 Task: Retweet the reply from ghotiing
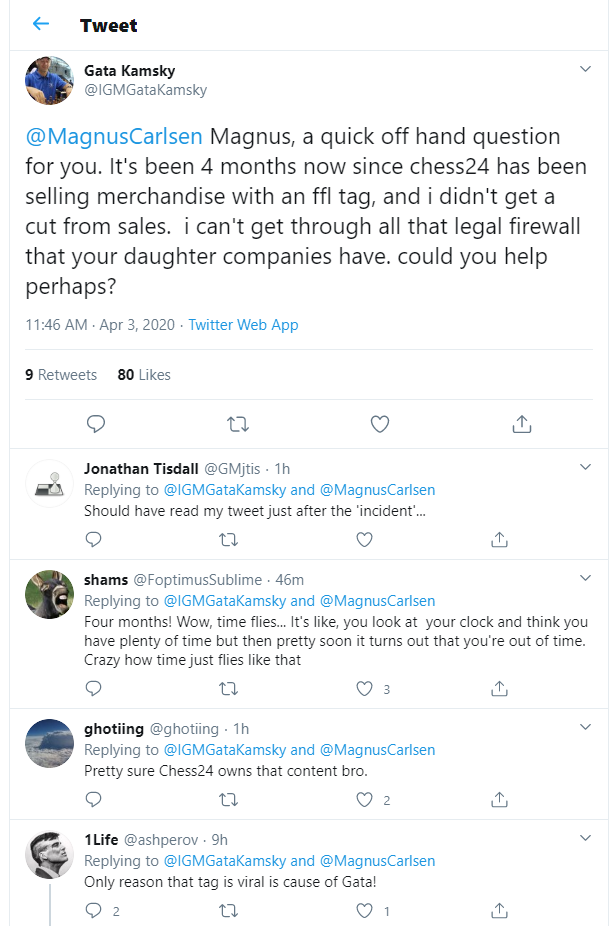(x=228, y=799)
